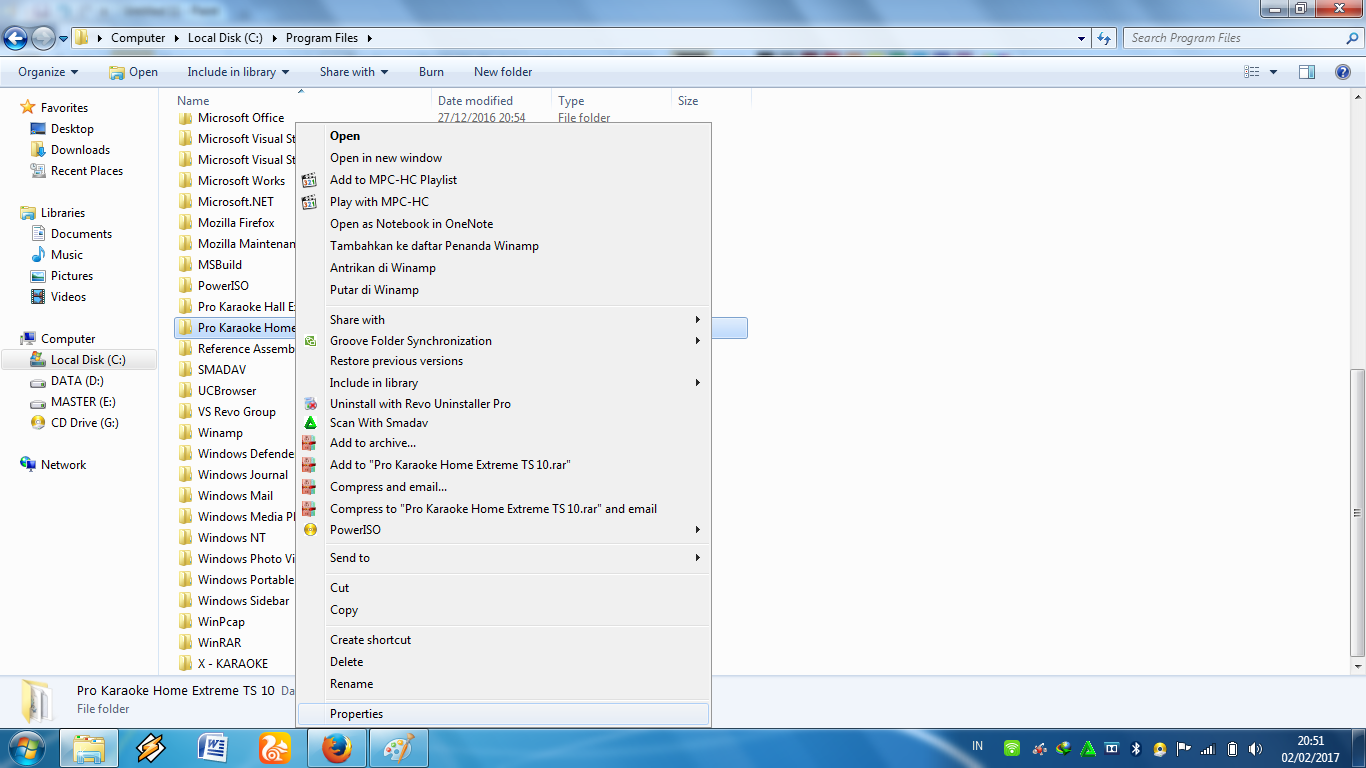Click the Back navigation arrow button
The width and height of the screenshot is (1366, 768).
[x=15, y=38]
